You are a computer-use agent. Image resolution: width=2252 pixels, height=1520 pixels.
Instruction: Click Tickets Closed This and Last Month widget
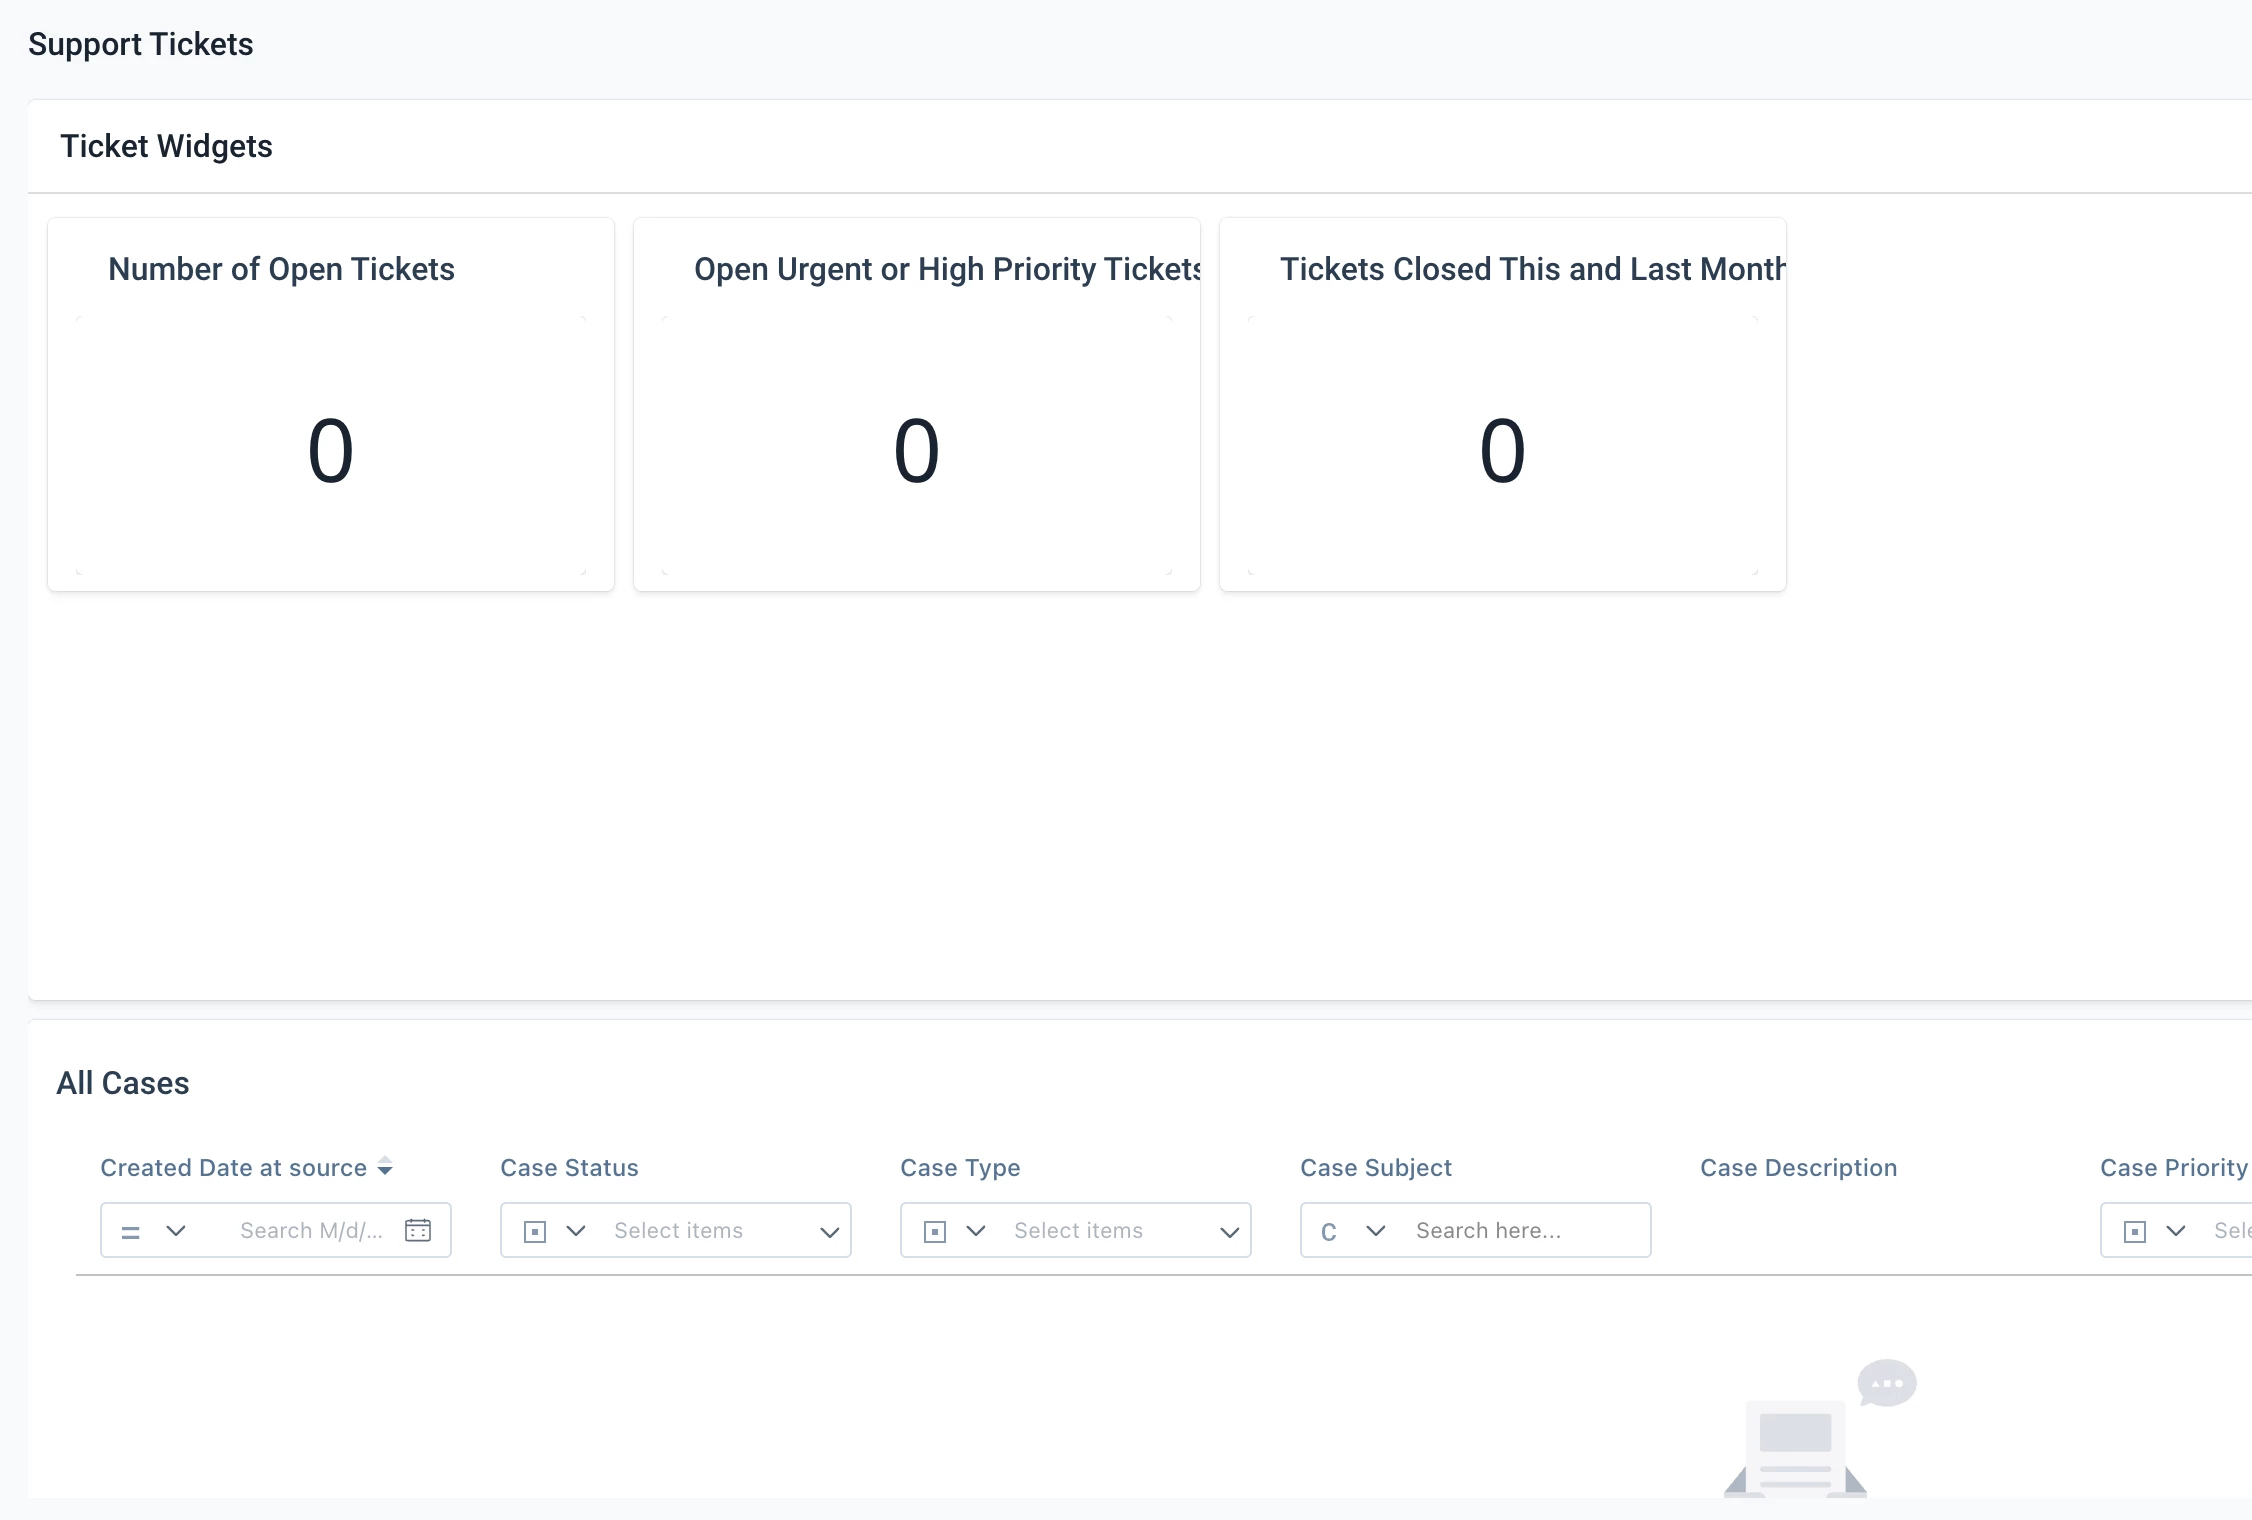click(x=1502, y=404)
